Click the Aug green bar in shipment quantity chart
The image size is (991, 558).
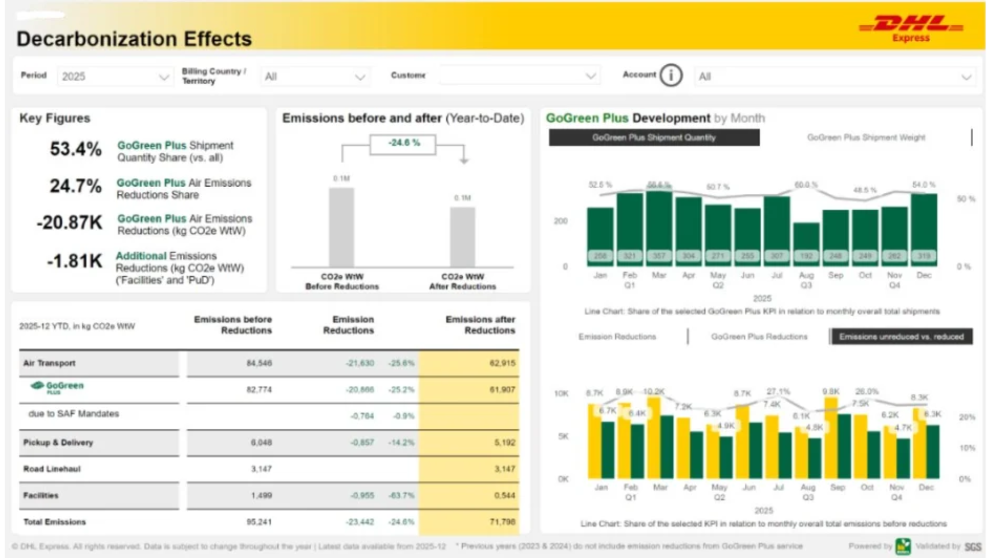coord(806,245)
